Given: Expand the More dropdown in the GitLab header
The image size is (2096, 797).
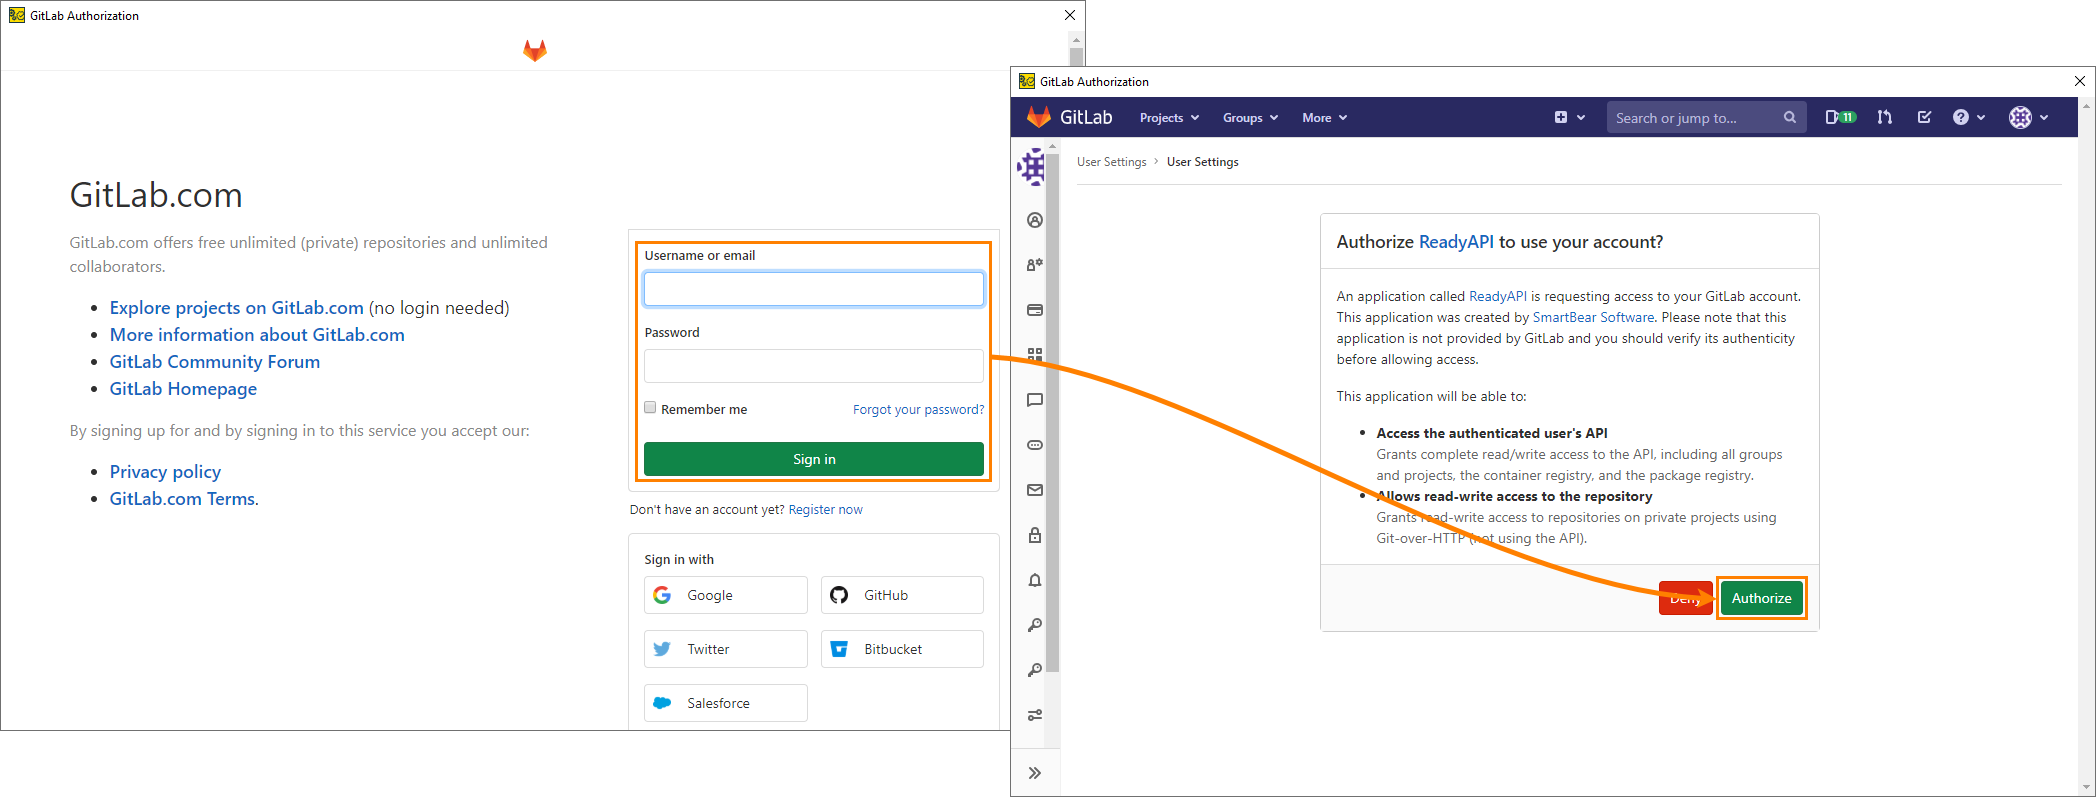Looking at the screenshot, I should pyautogui.click(x=1324, y=118).
